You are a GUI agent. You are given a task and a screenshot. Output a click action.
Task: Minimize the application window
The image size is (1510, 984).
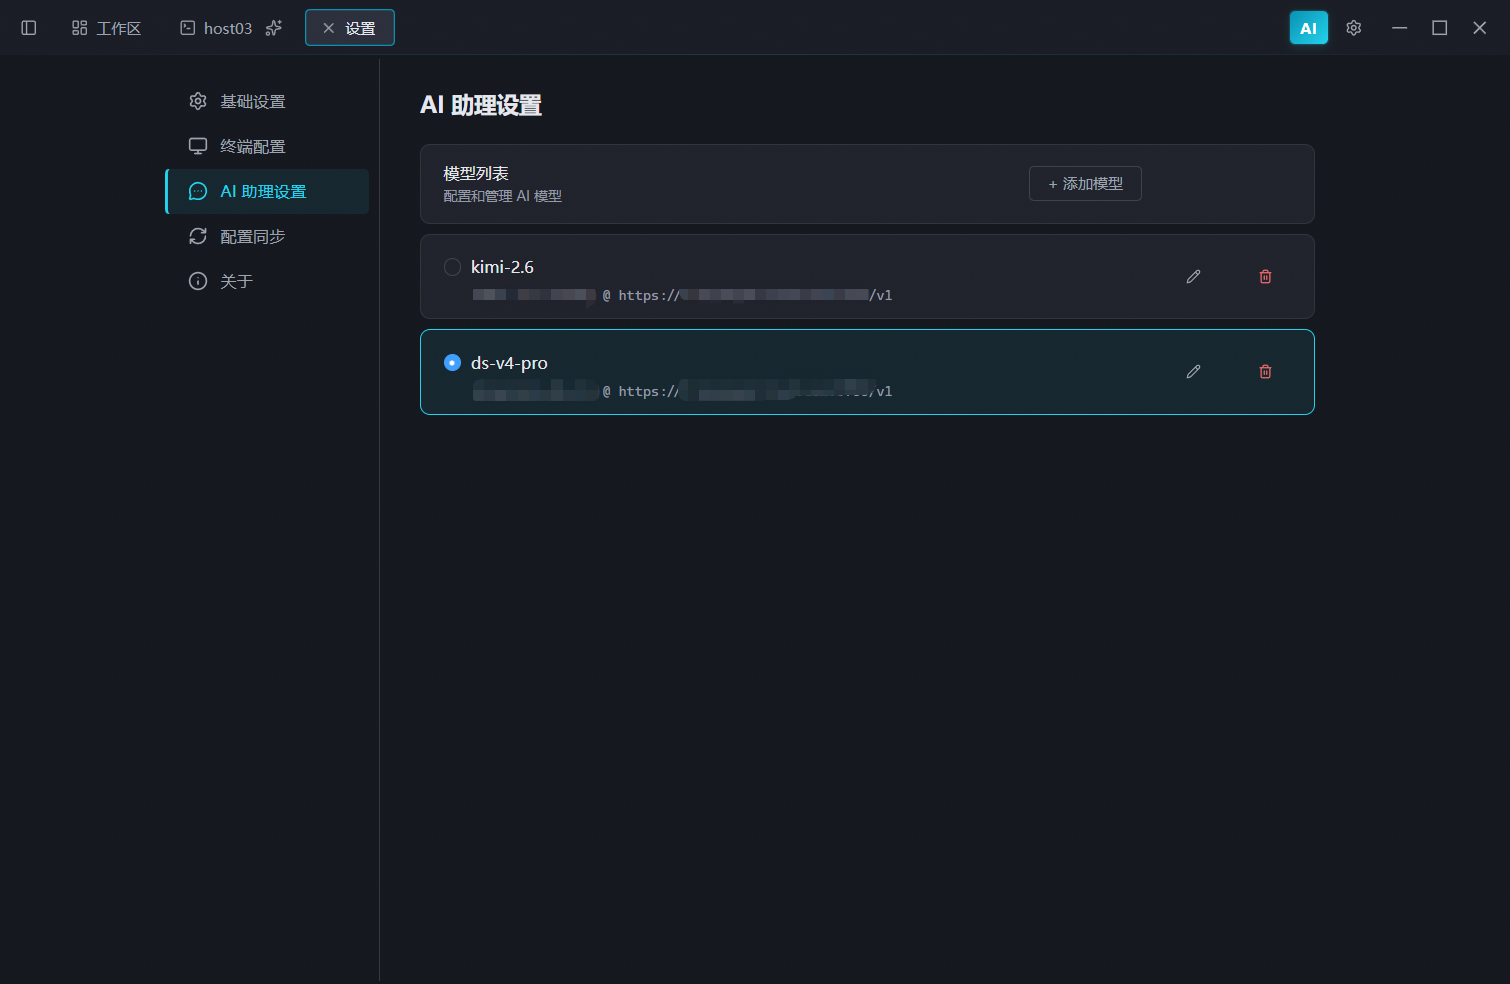(x=1399, y=28)
